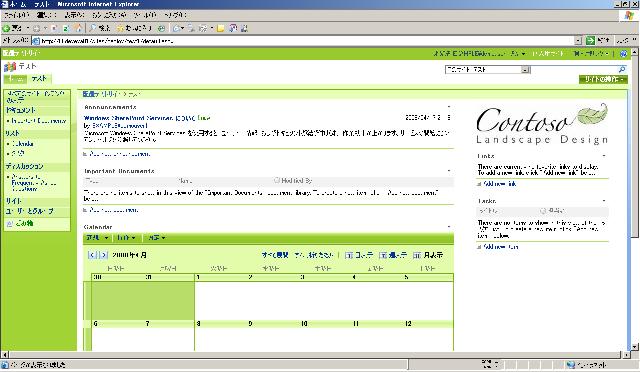Go to the previous month in the calendar
The height and width of the screenshot is (372, 640).
pyautogui.click(x=92, y=255)
